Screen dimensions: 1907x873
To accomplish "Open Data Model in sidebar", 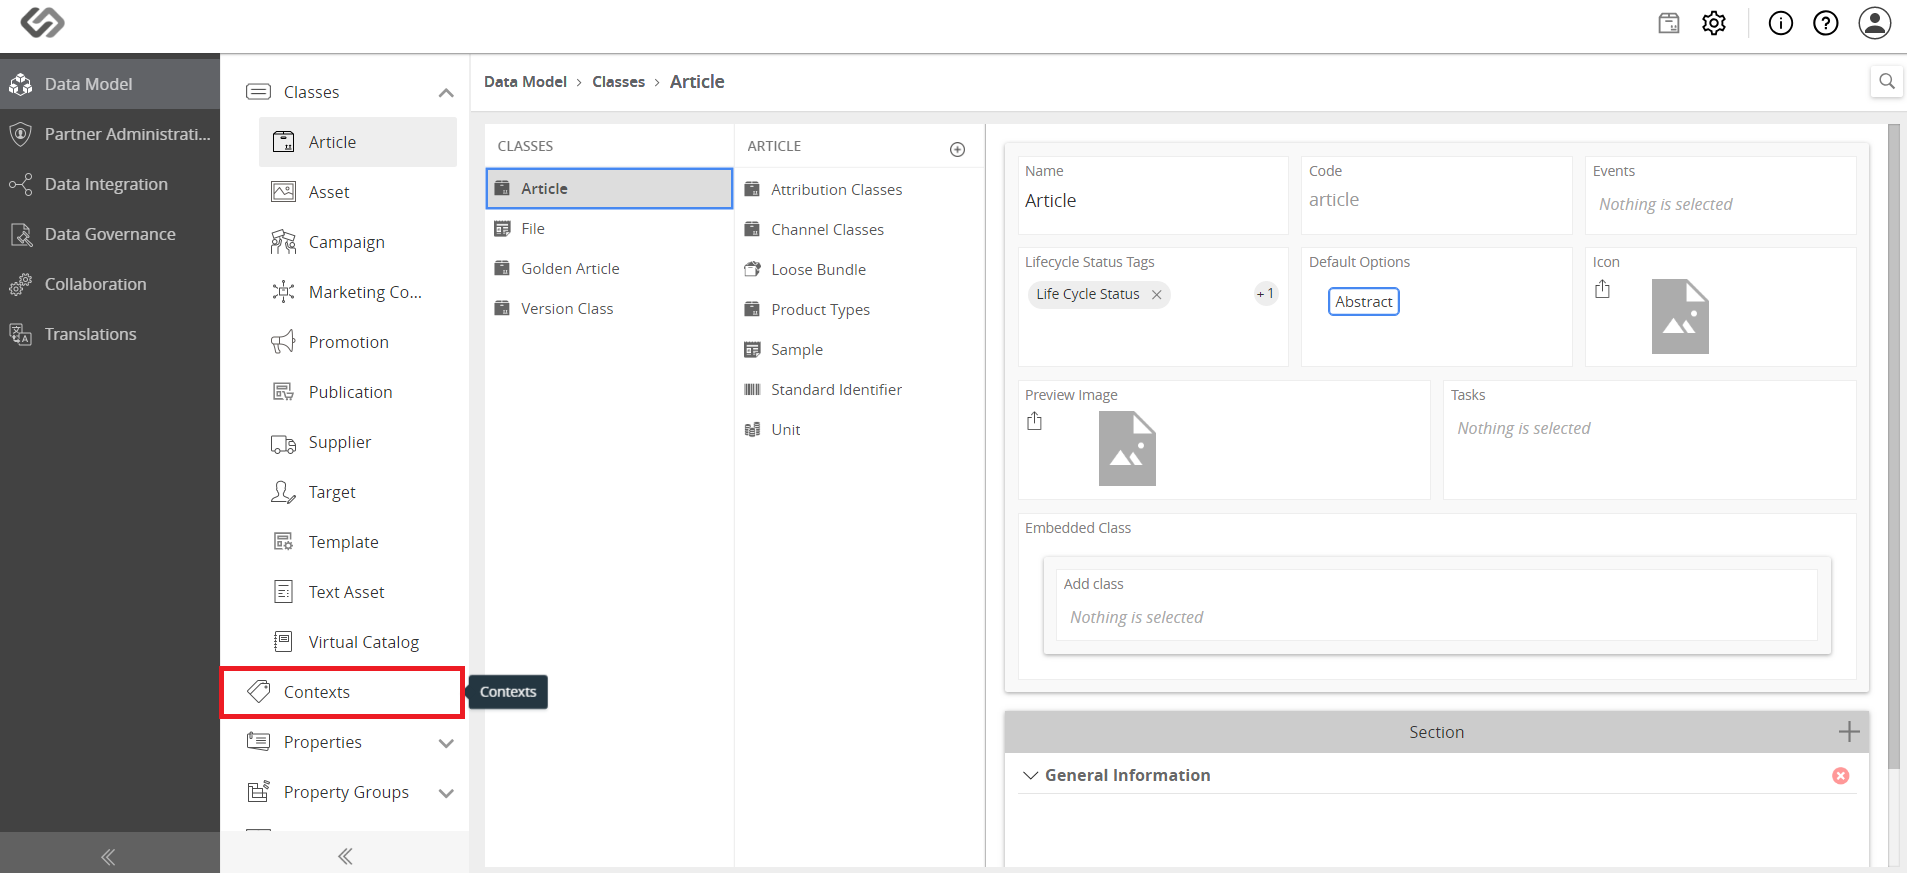I will point(110,84).
